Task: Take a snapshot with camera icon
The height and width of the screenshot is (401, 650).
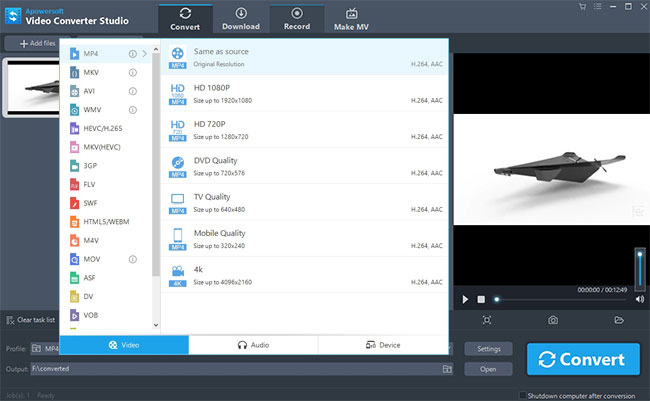Action: (x=553, y=320)
